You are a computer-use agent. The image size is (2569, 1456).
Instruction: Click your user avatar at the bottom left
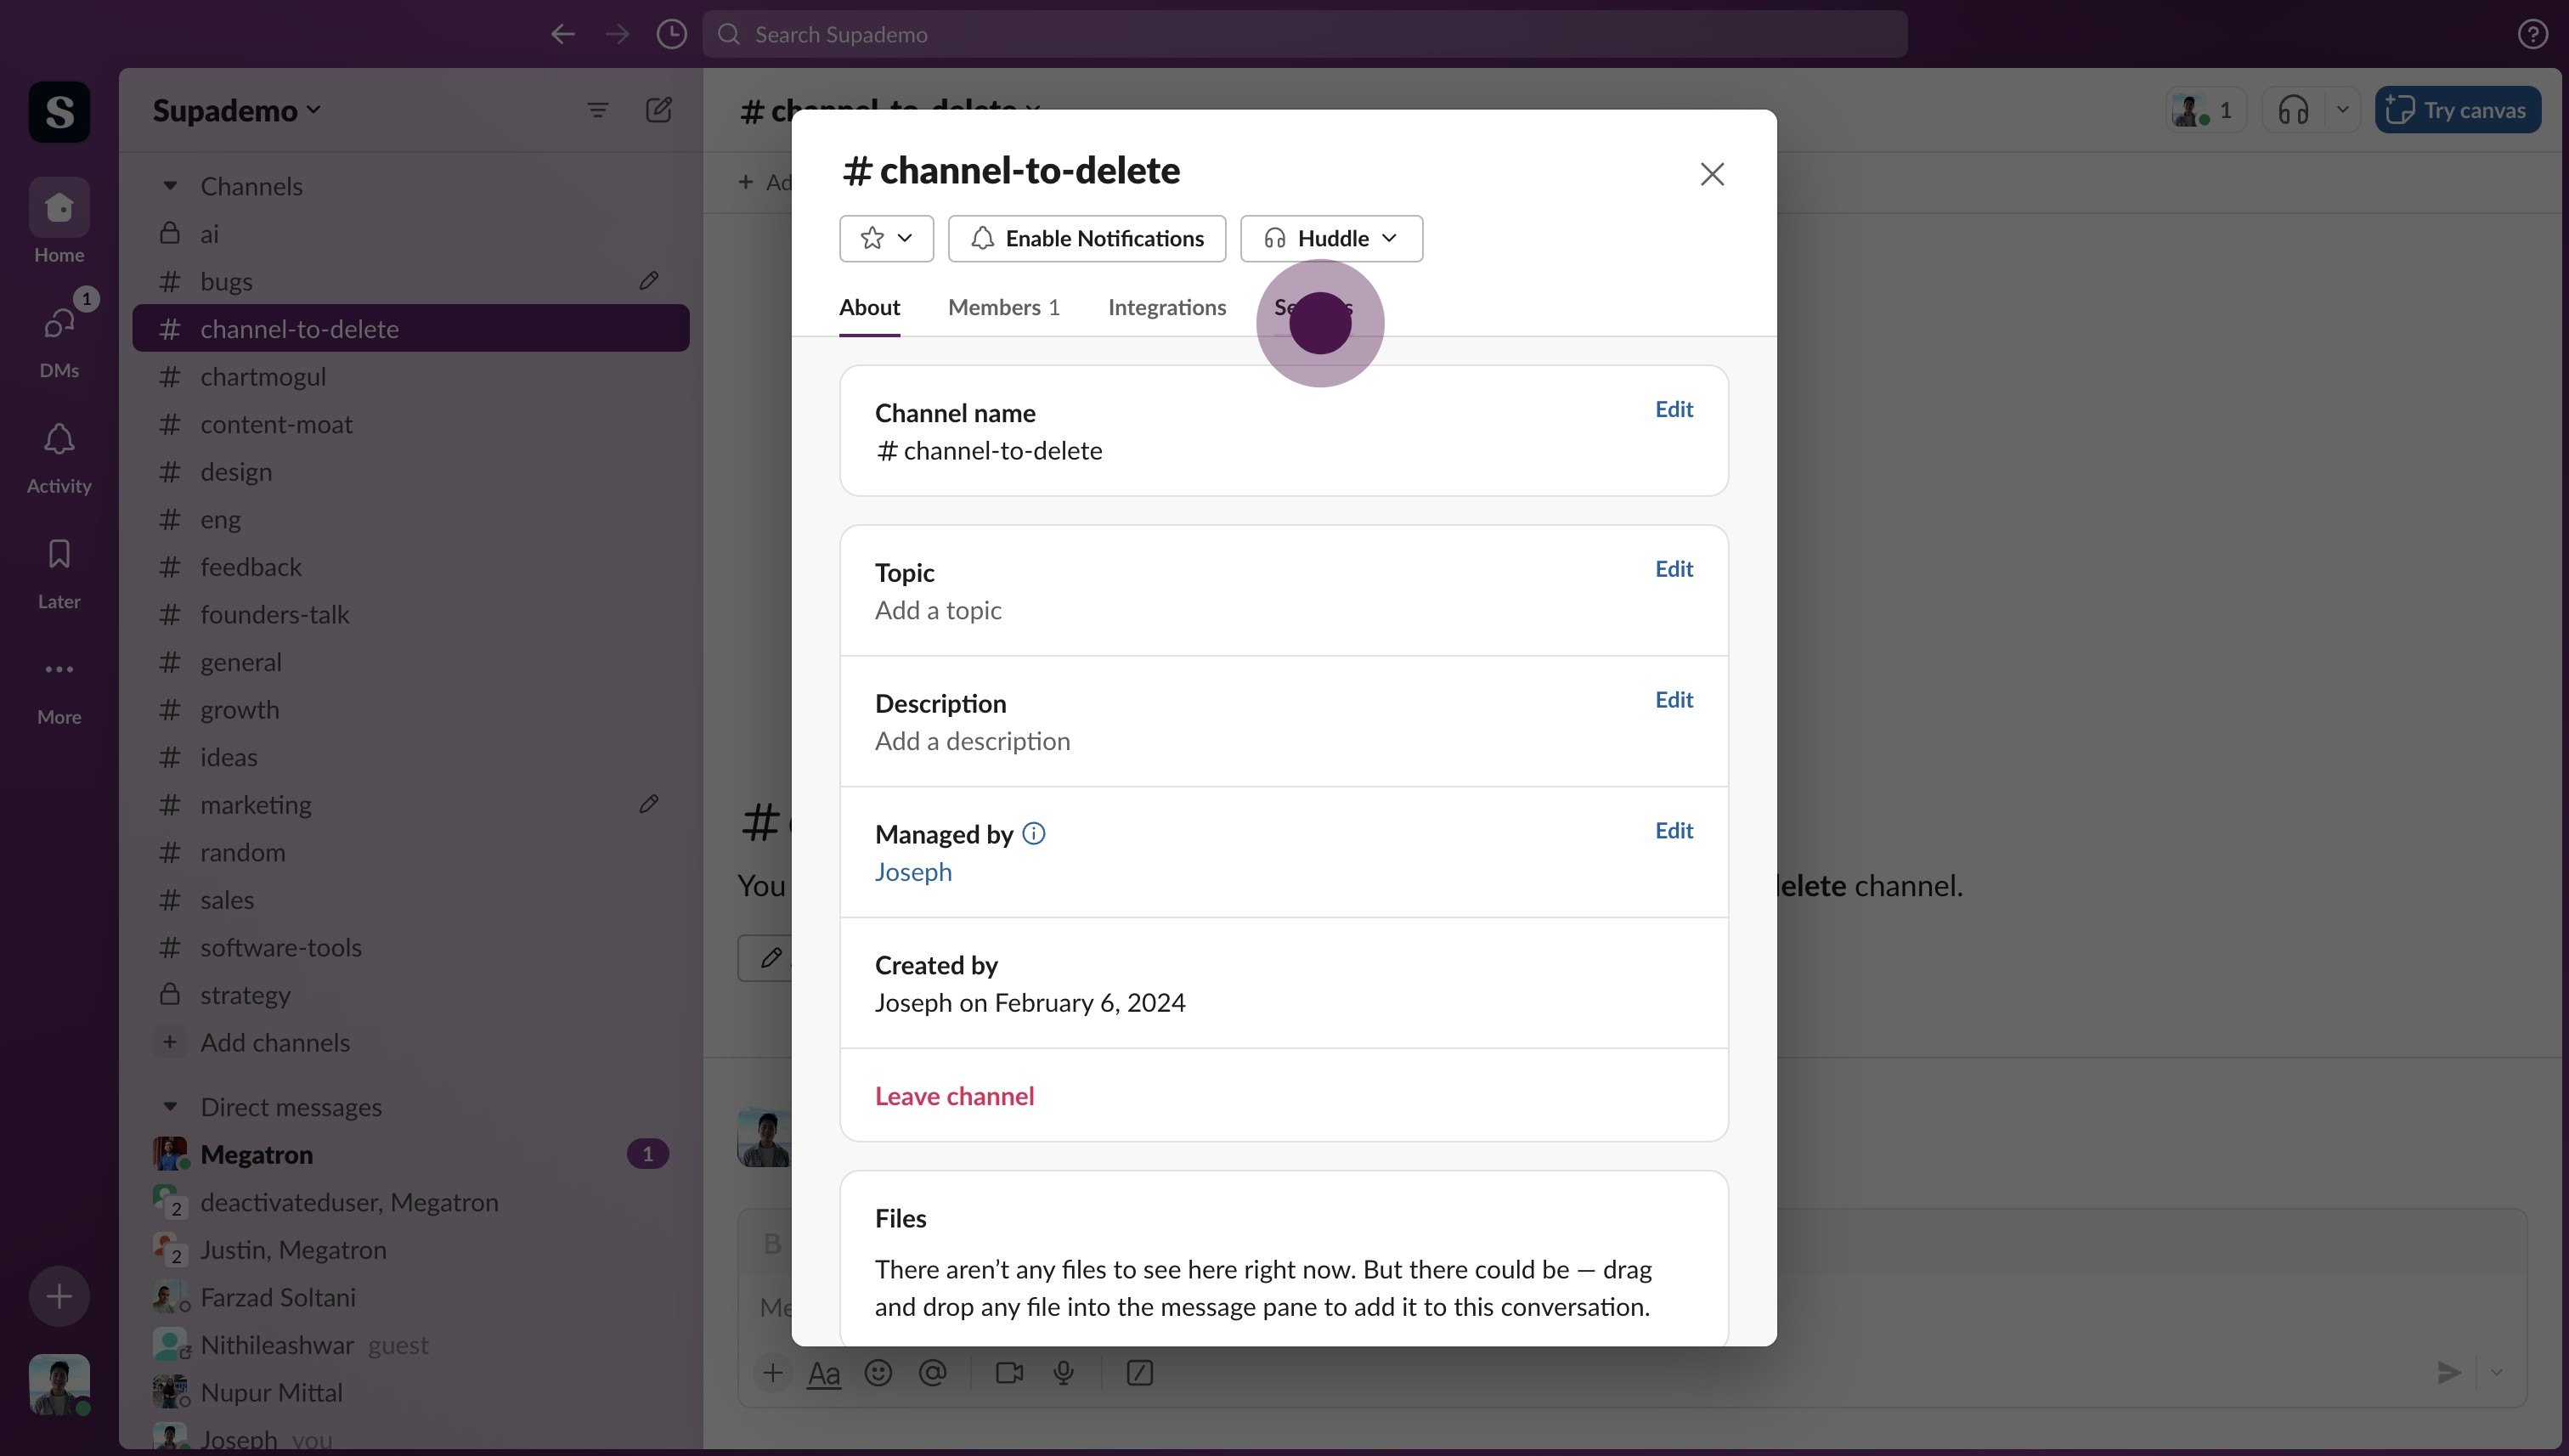coord(59,1385)
